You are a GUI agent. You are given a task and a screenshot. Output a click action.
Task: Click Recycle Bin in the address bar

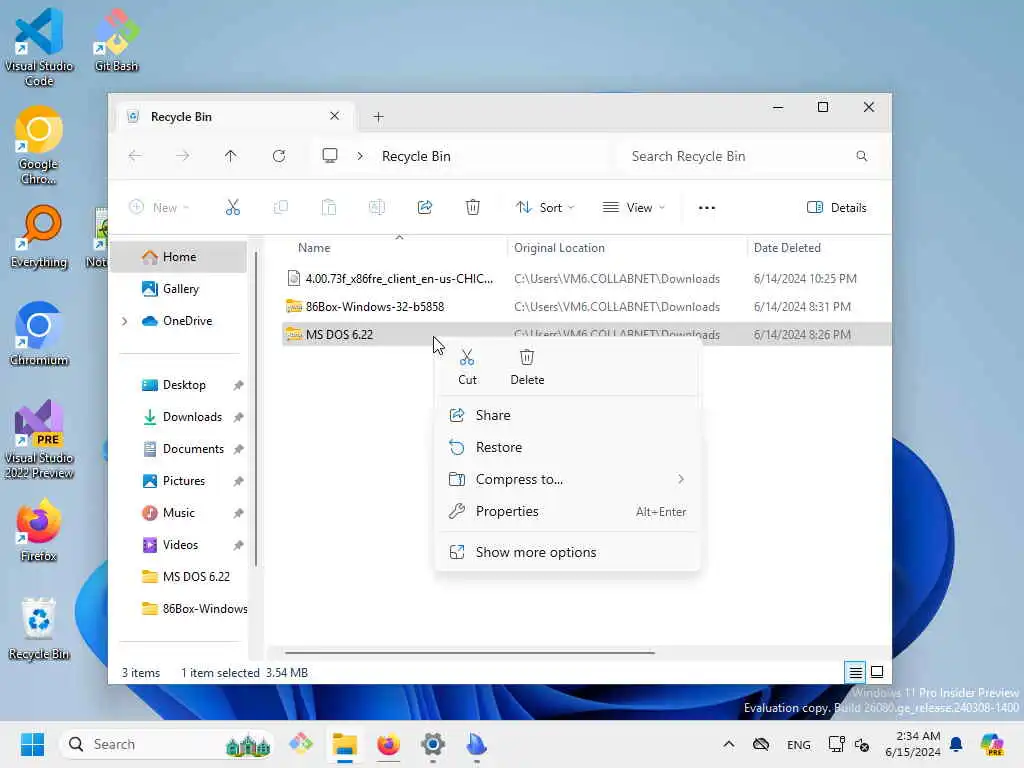click(416, 156)
